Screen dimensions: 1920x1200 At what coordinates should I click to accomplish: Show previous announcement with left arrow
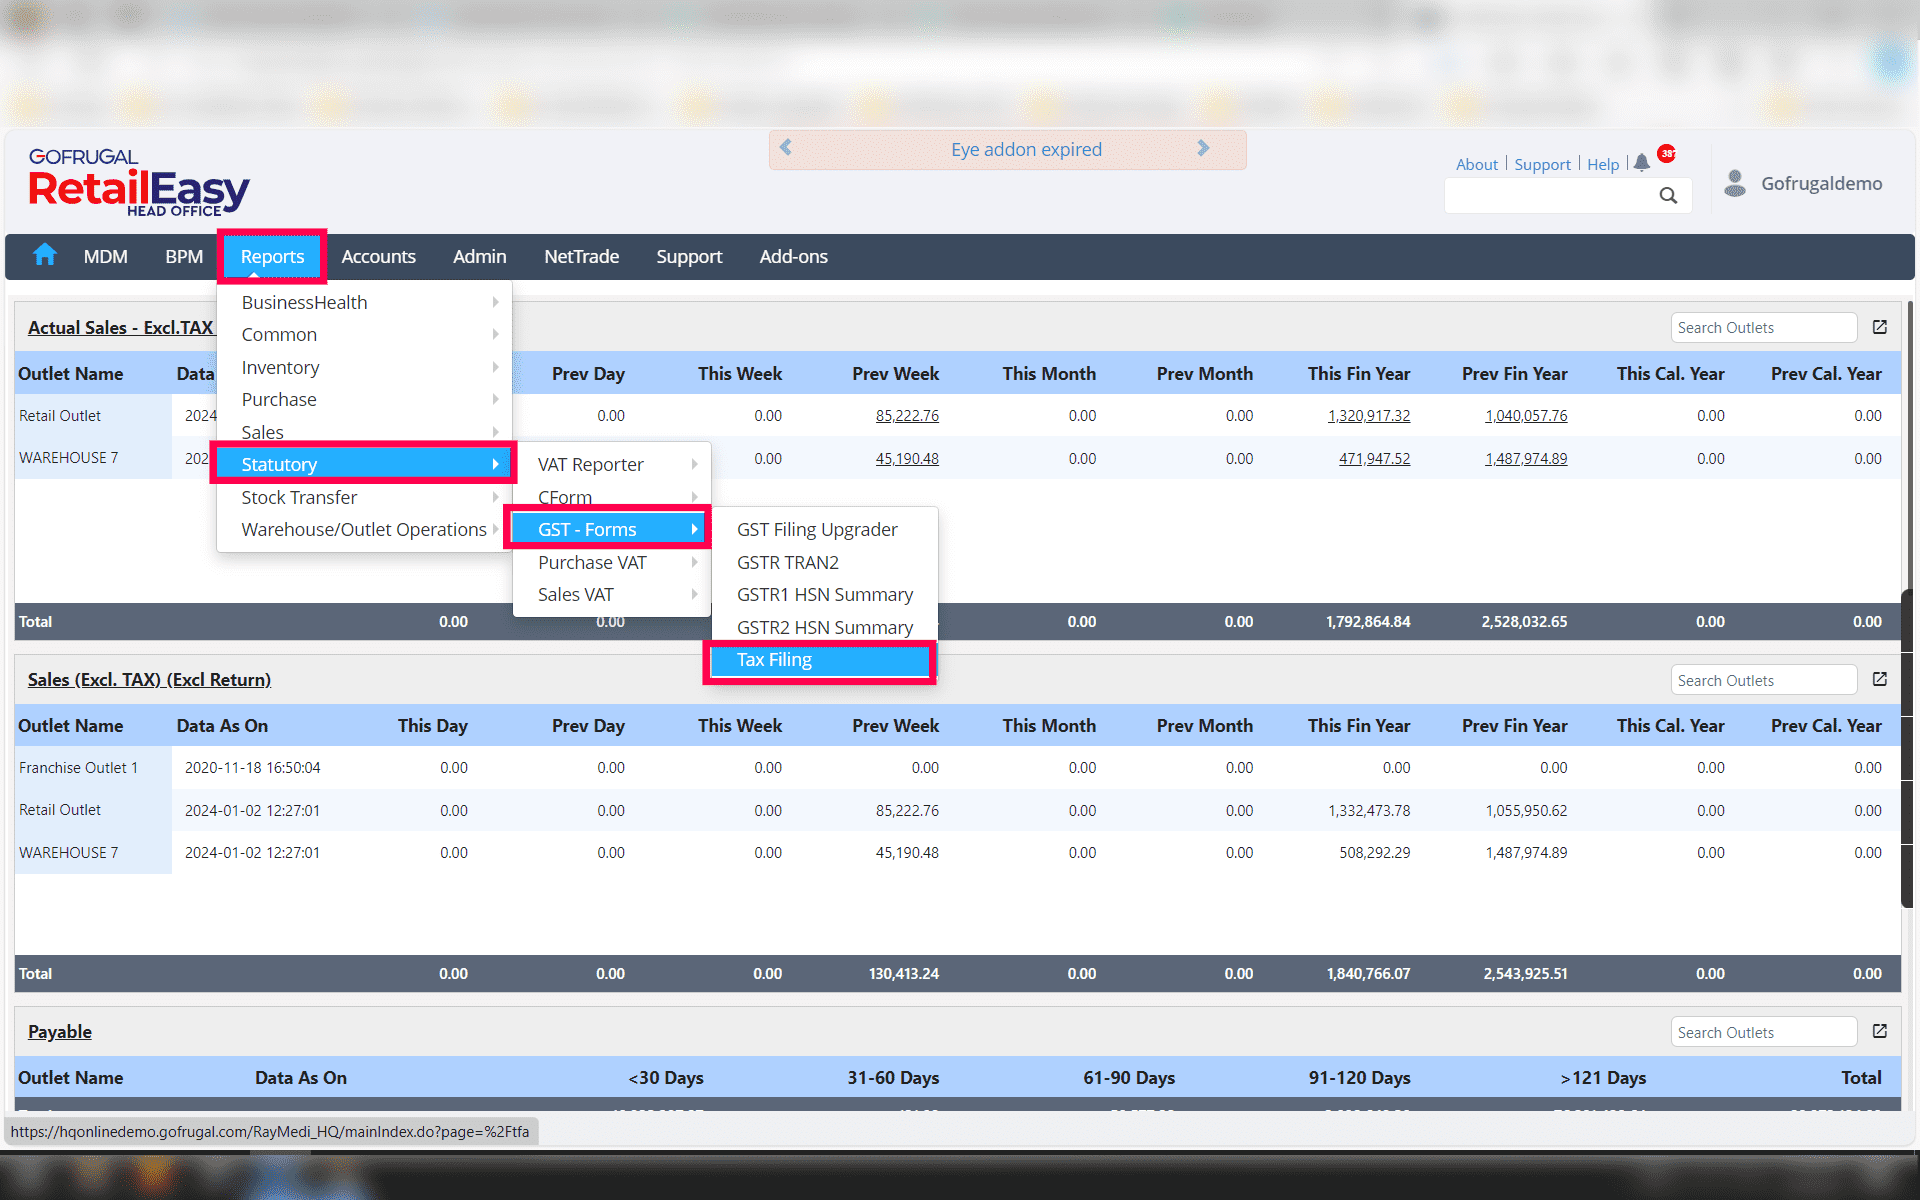tap(786, 148)
